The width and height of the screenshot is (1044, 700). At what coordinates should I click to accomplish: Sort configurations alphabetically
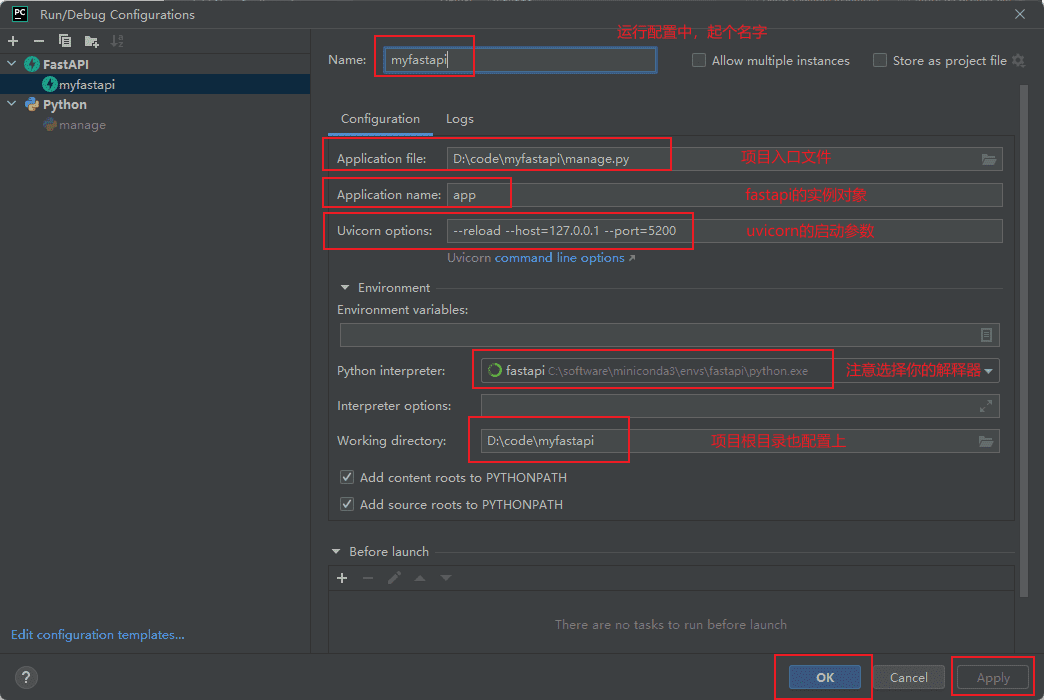point(117,41)
